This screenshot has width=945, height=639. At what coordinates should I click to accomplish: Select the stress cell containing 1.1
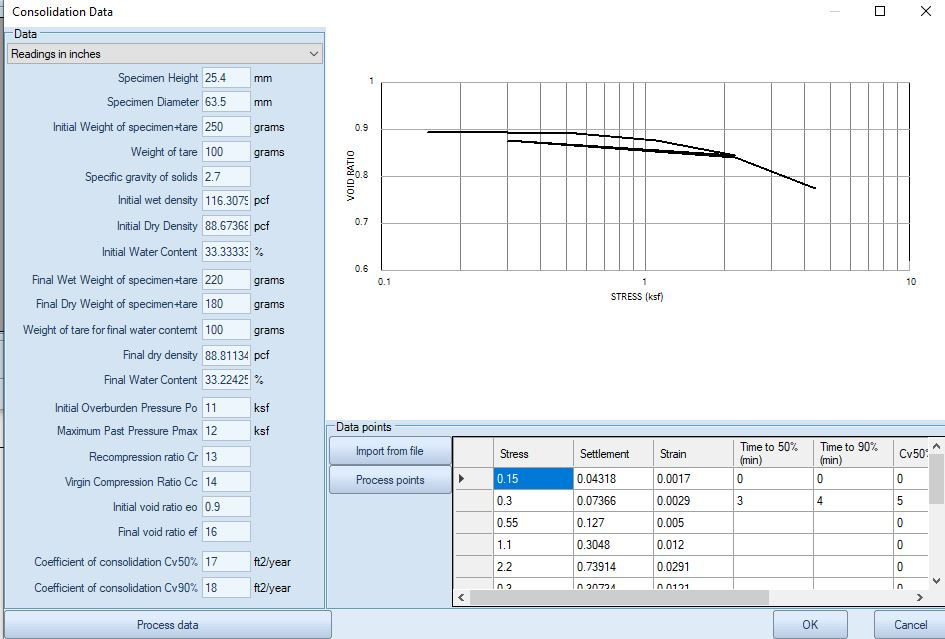coord(533,544)
